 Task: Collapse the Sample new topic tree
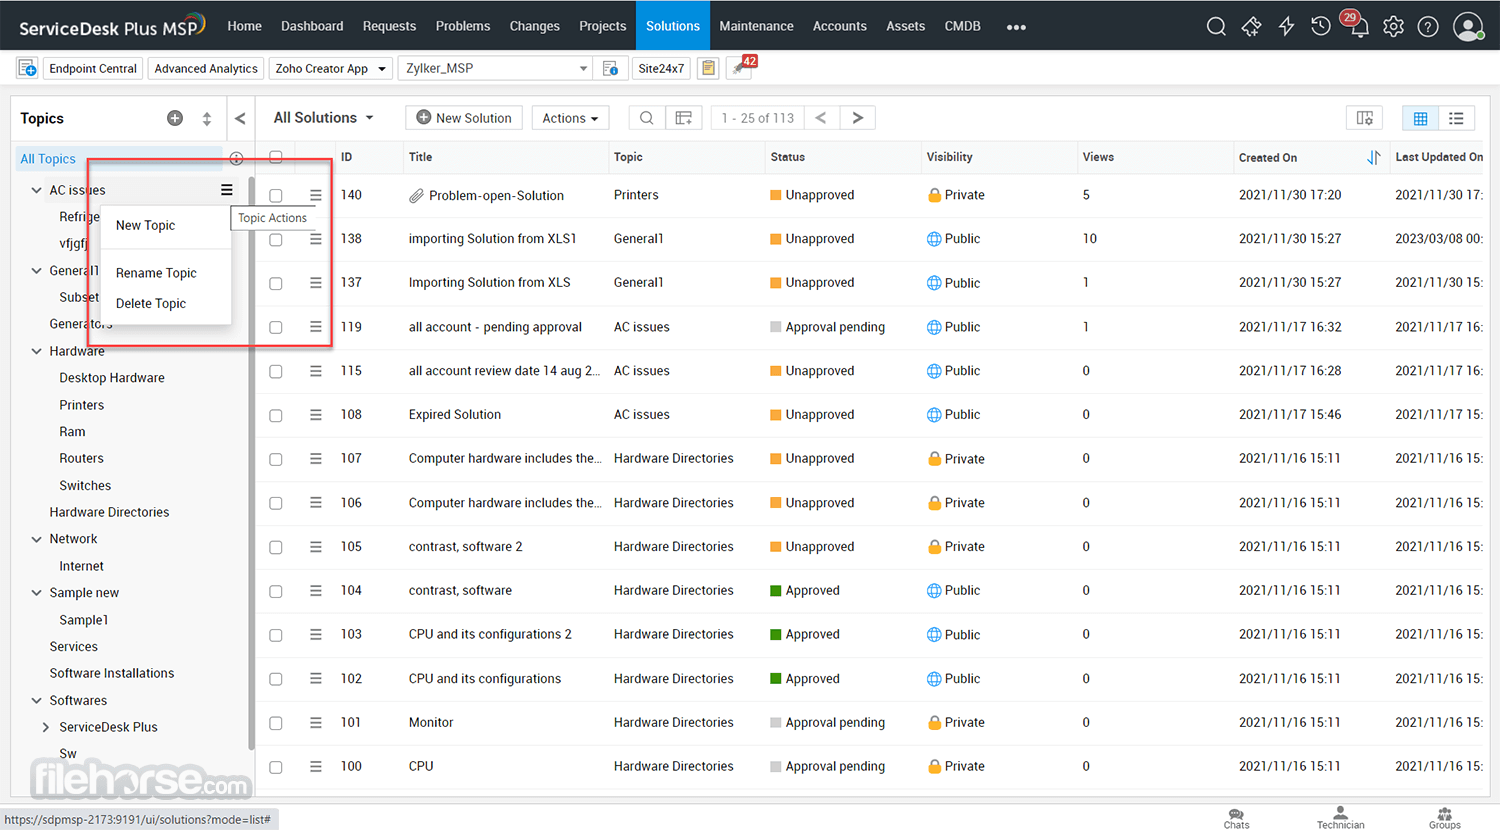(37, 593)
